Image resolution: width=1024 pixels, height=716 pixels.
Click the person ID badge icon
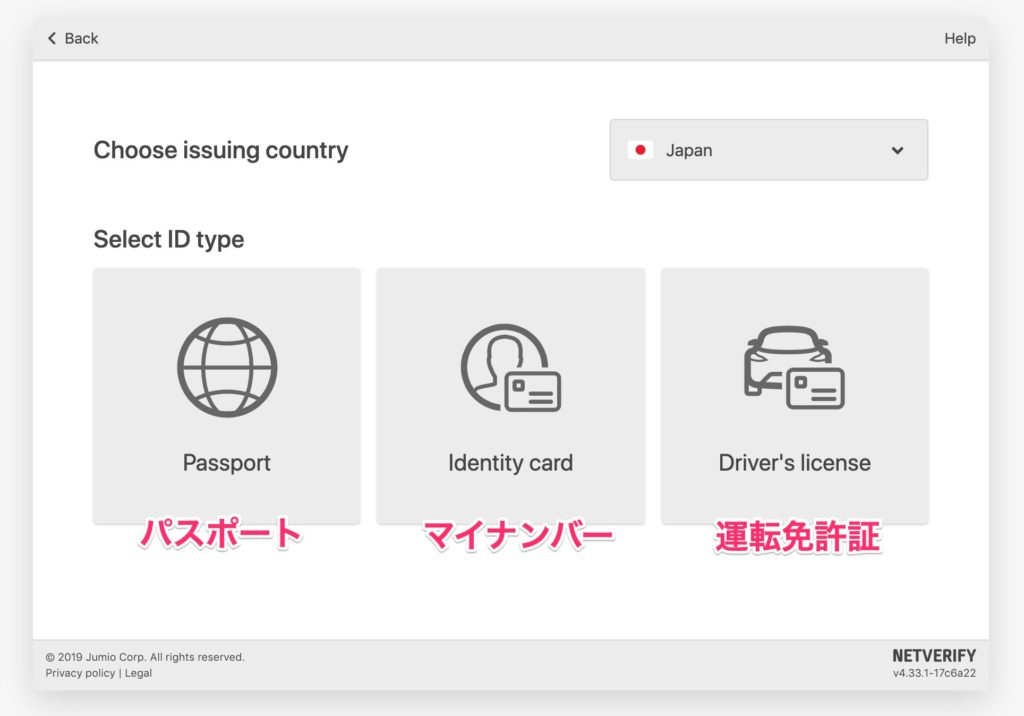510,367
